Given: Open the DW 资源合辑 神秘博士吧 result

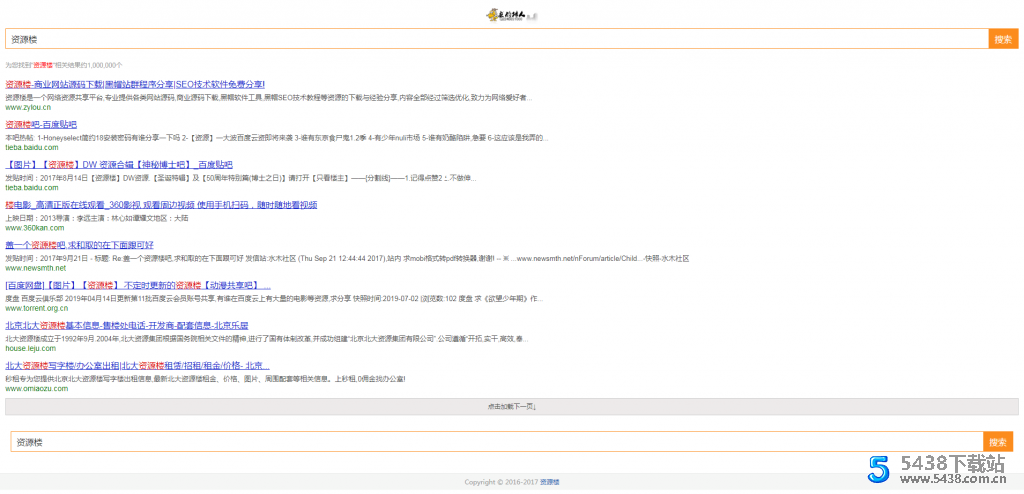Looking at the screenshot, I should 119,165.
